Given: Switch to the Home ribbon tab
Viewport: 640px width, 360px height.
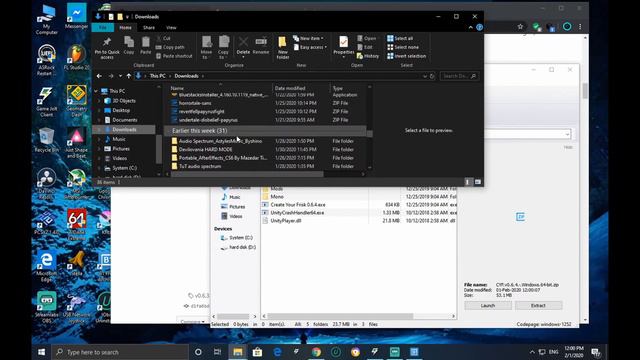Looking at the screenshot, I should tap(125, 27).
